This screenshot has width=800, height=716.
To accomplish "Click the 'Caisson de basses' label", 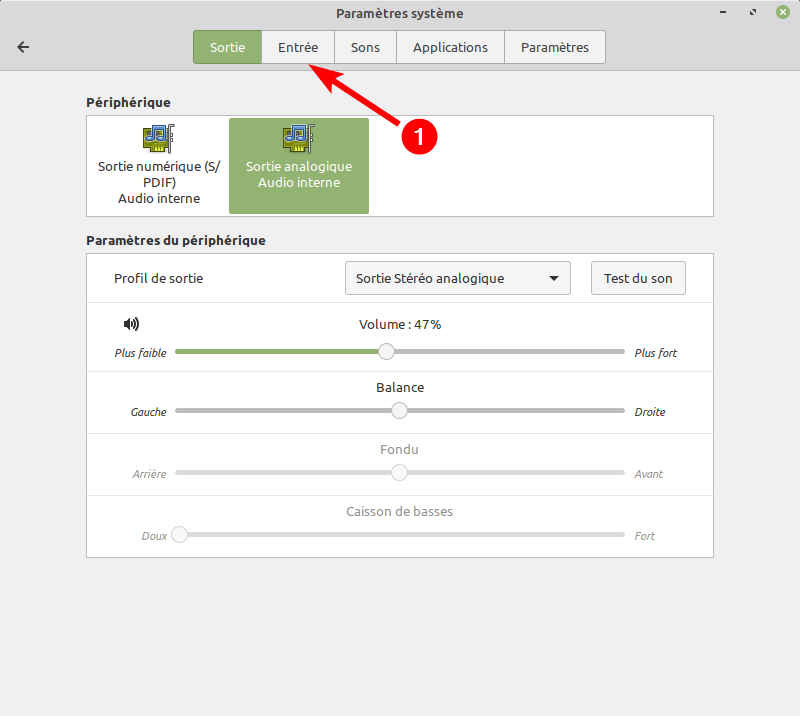I will pyautogui.click(x=399, y=512).
